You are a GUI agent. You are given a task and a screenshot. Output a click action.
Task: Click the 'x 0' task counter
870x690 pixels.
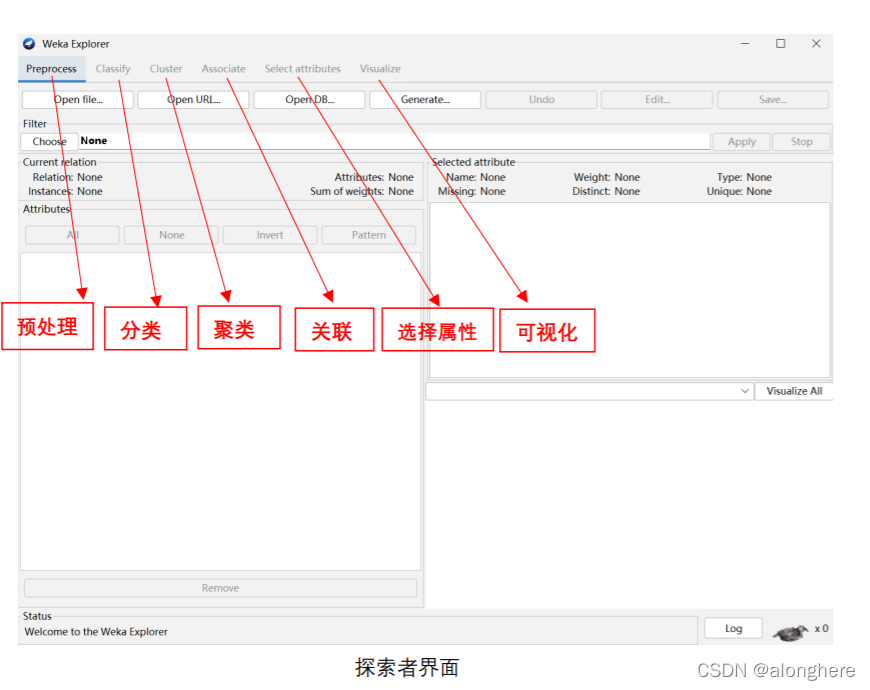(x=821, y=628)
